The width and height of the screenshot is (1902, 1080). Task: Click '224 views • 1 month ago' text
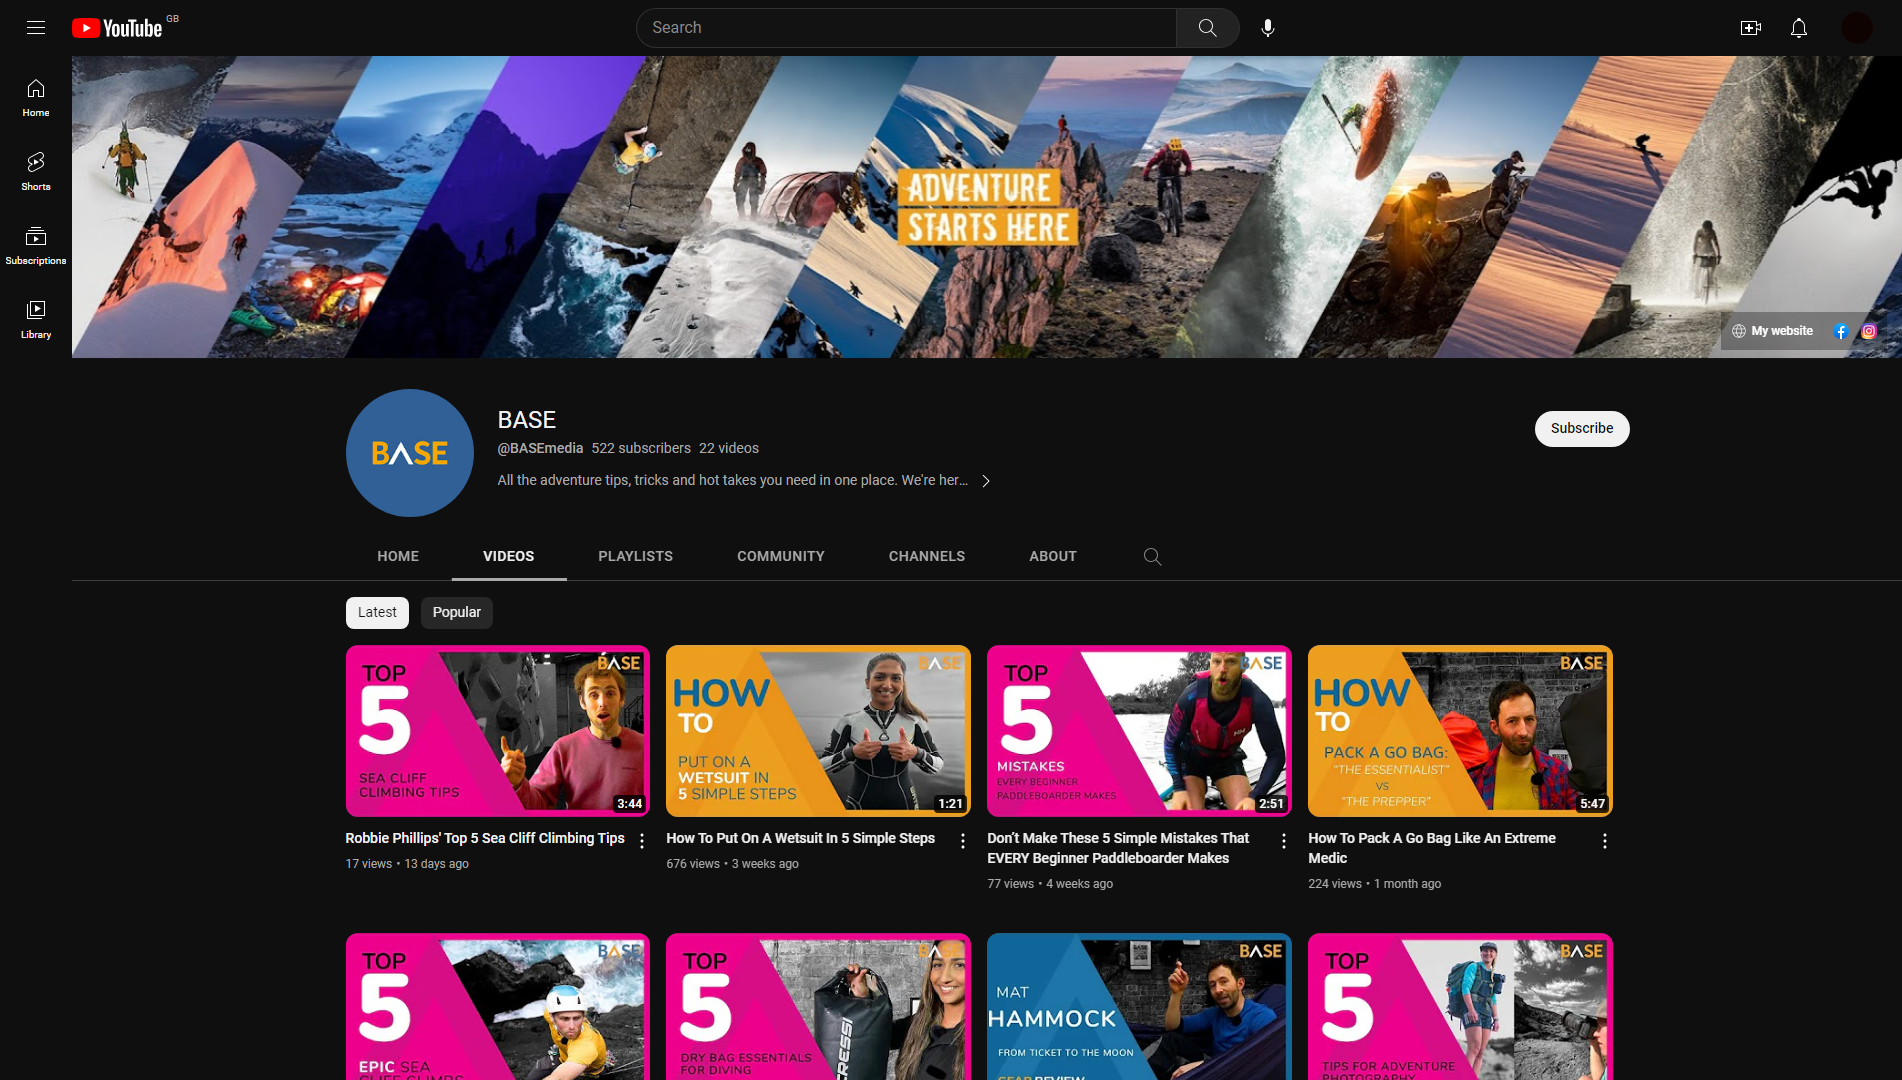pyautogui.click(x=1375, y=884)
